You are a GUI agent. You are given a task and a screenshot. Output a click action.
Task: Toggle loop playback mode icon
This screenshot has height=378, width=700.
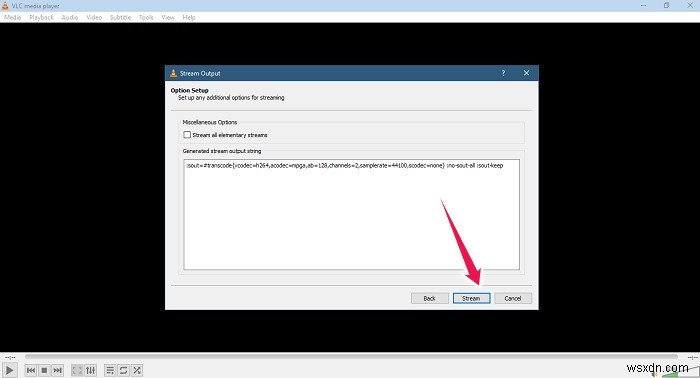[123, 370]
